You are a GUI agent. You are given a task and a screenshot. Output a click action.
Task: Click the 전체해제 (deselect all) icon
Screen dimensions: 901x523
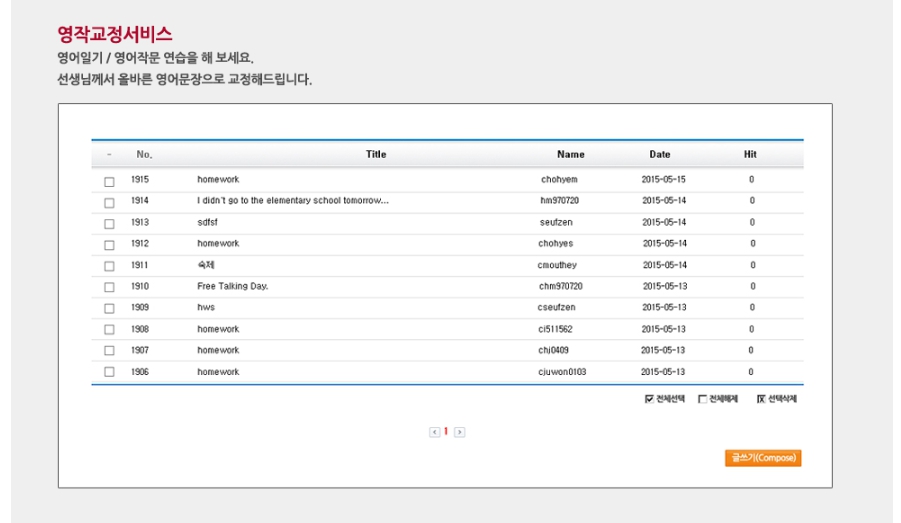[702, 399]
